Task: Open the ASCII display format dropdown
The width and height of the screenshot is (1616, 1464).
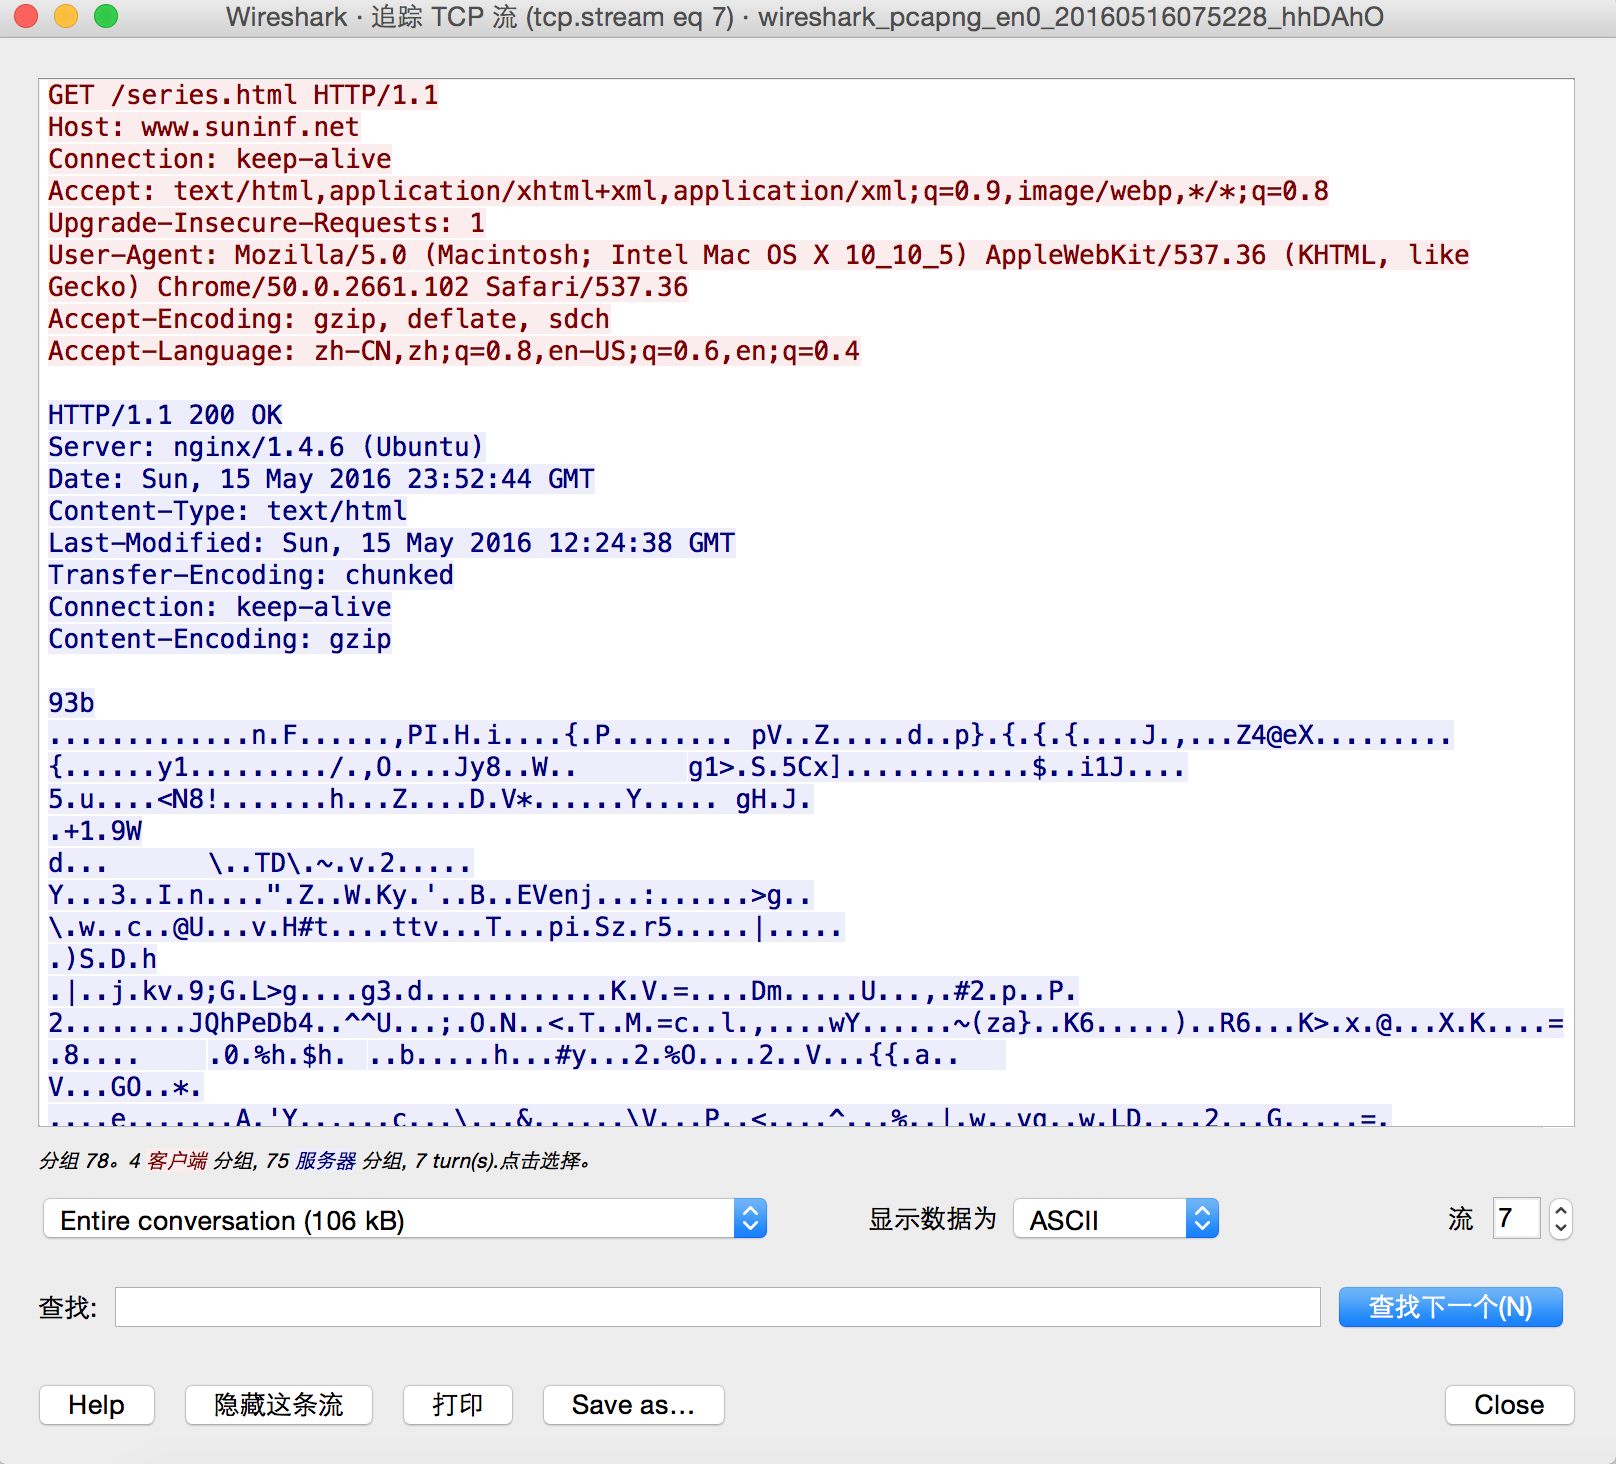Action: (1116, 1219)
